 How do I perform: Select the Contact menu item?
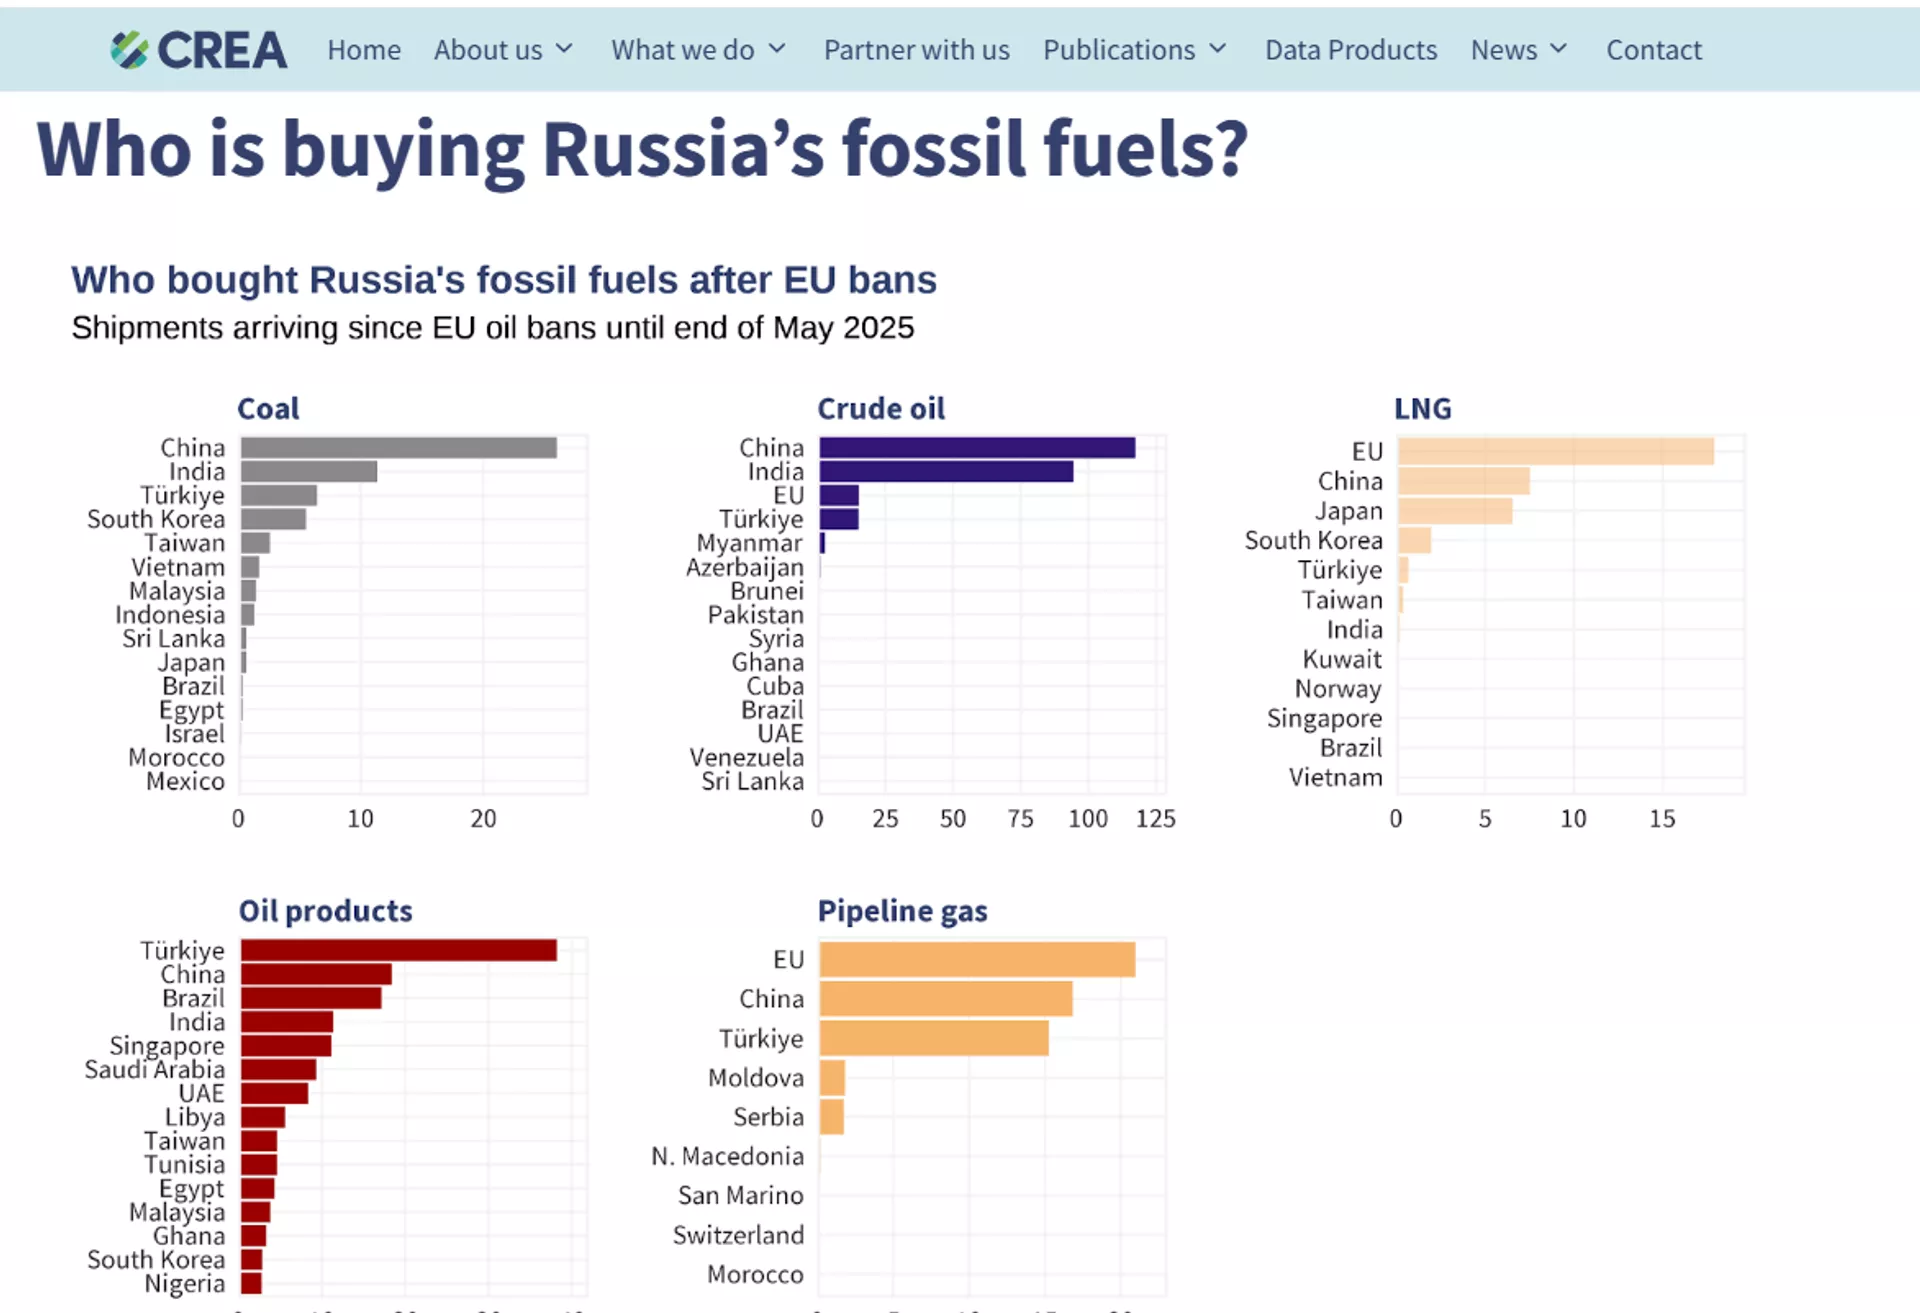coord(1653,50)
